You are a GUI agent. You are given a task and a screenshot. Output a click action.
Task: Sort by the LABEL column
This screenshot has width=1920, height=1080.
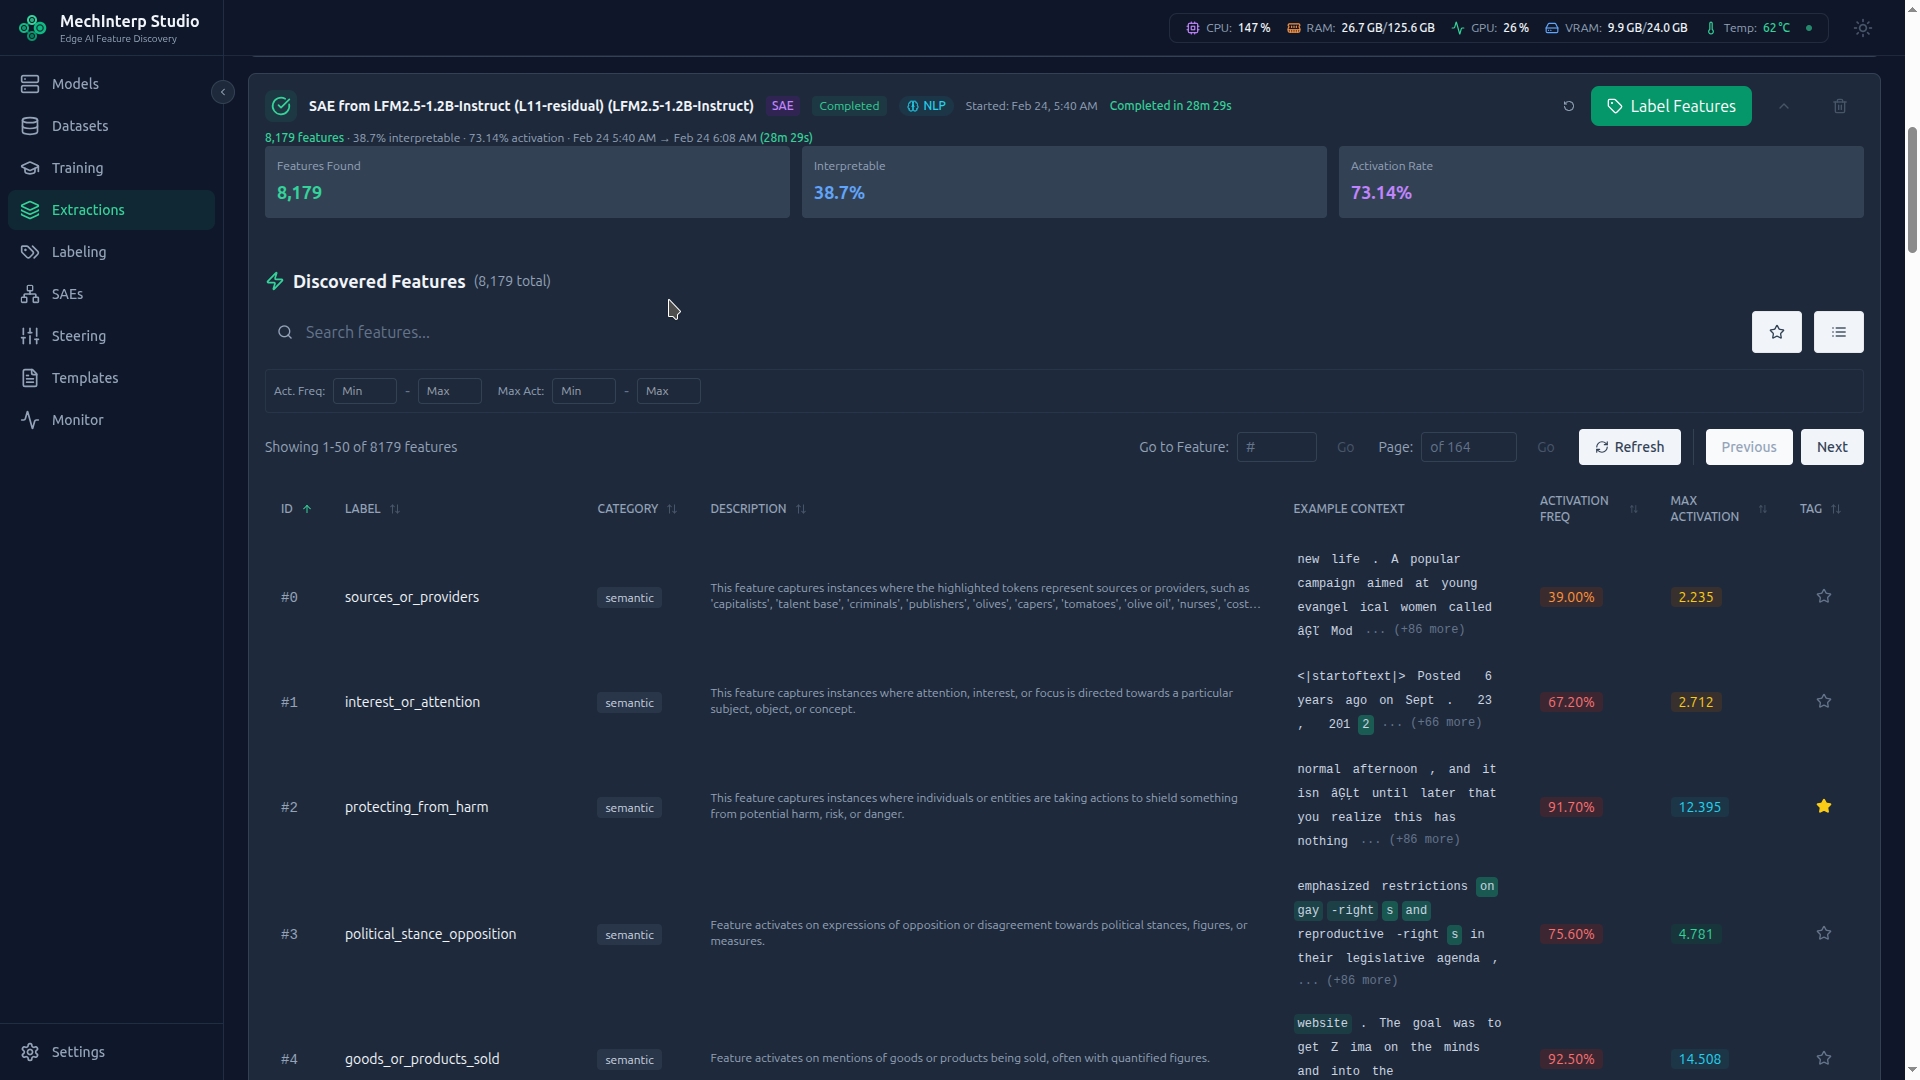372,509
